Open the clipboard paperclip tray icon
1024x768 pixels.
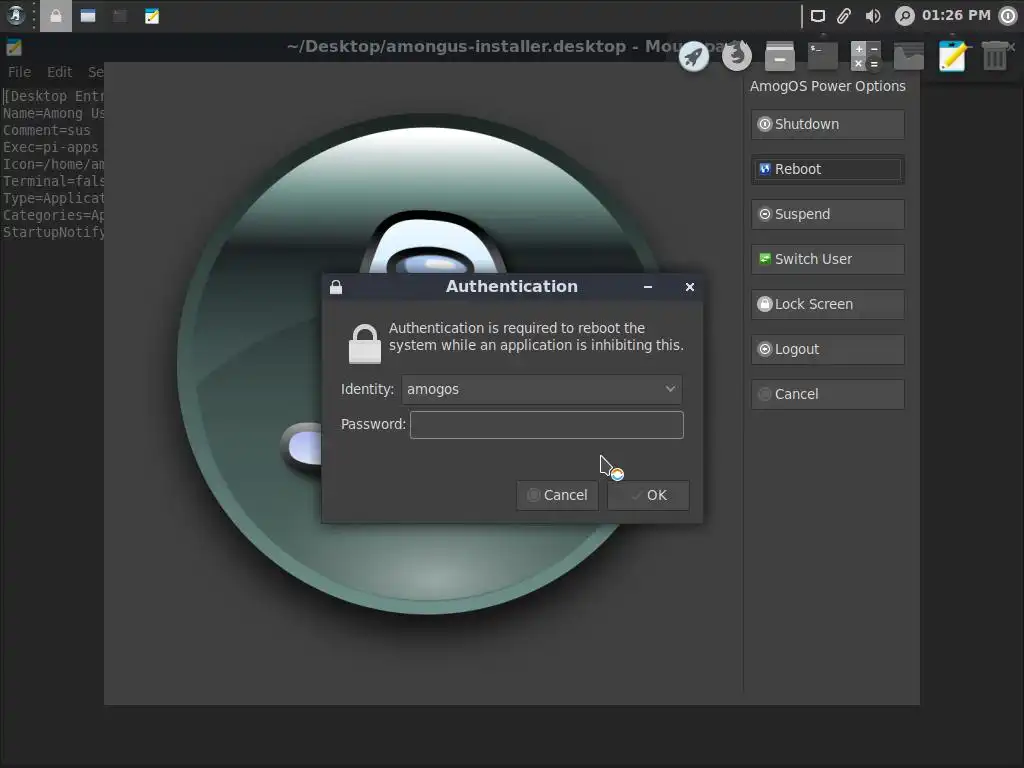click(x=844, y=16)
